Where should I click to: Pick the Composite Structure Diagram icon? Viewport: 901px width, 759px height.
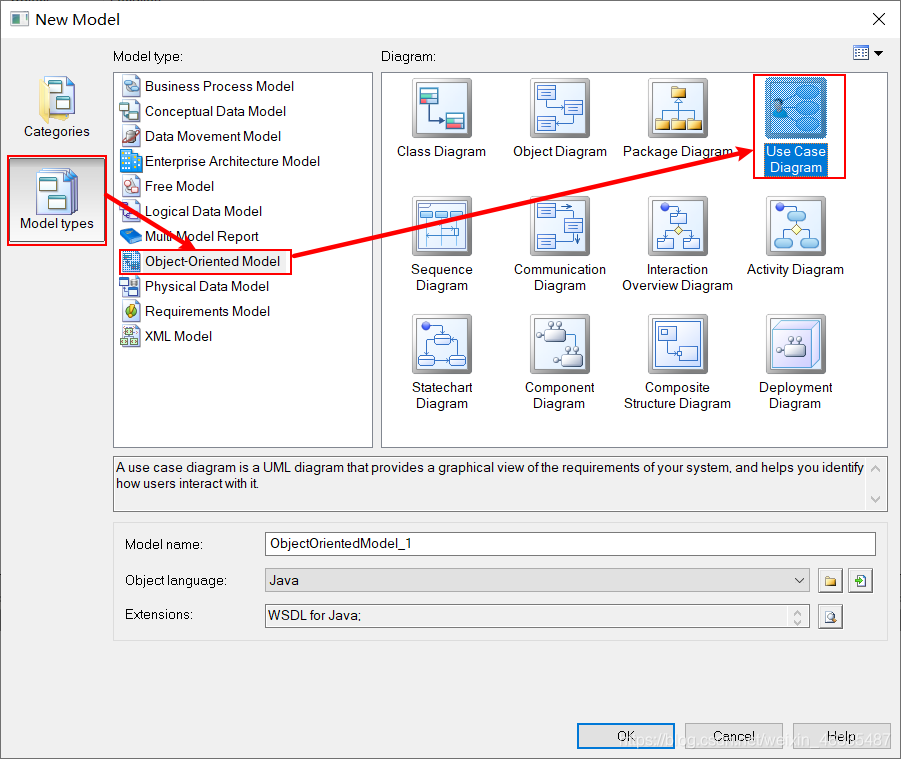(677, 343)
